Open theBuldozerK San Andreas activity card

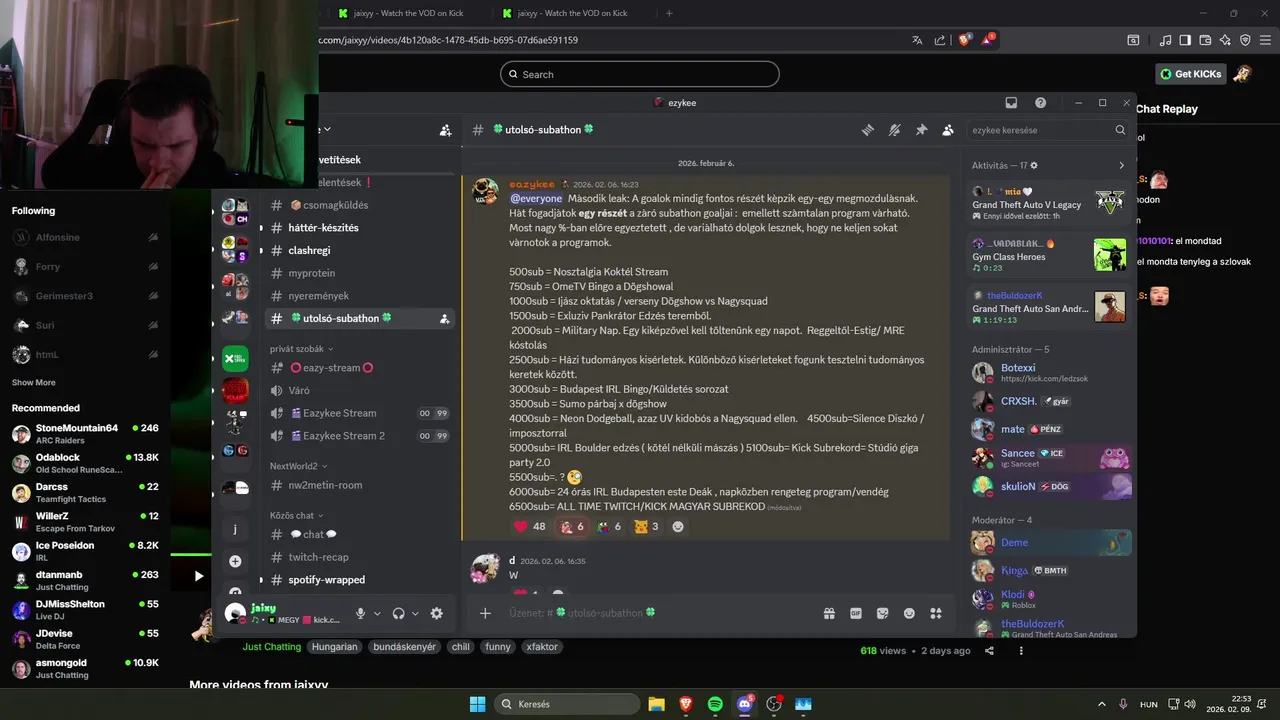(x=1051, y=305)
